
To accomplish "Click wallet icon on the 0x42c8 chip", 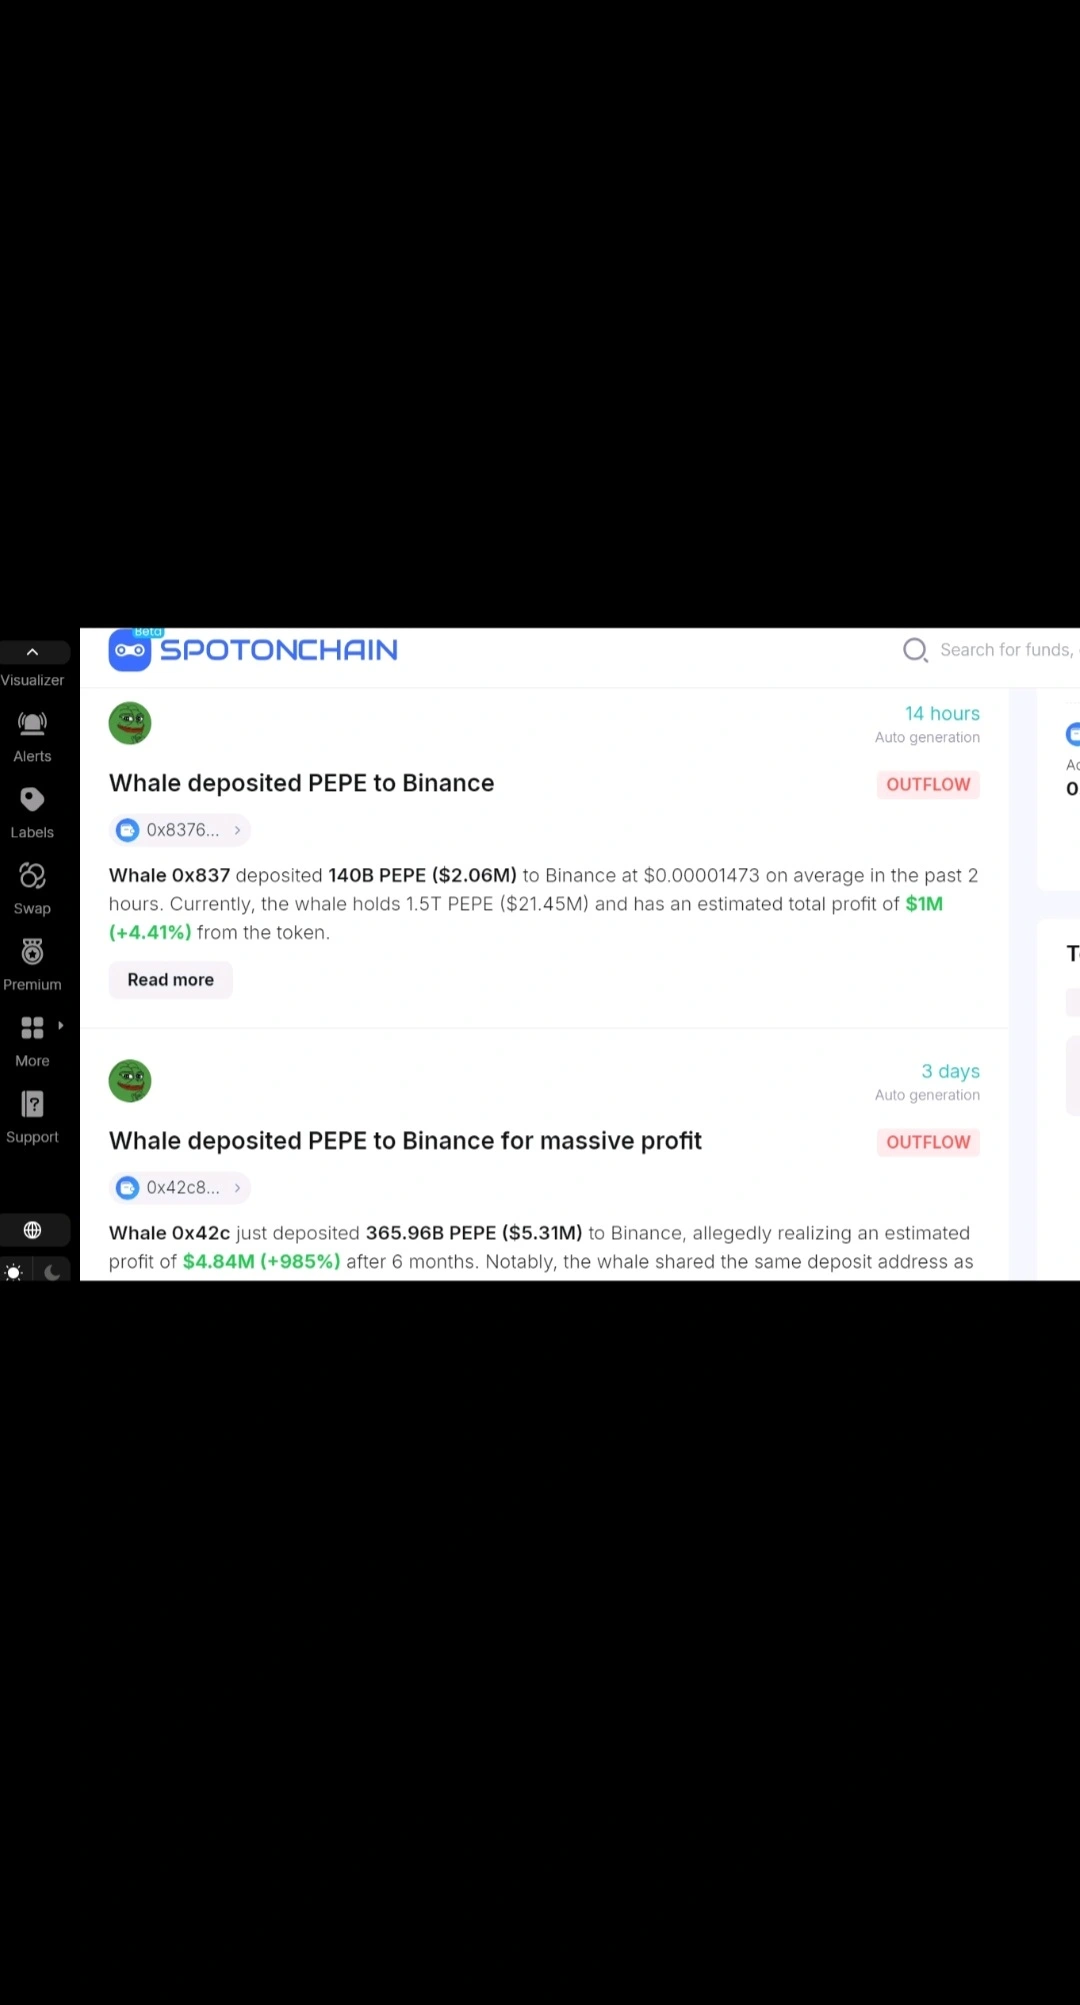I will click(128, 1188).
